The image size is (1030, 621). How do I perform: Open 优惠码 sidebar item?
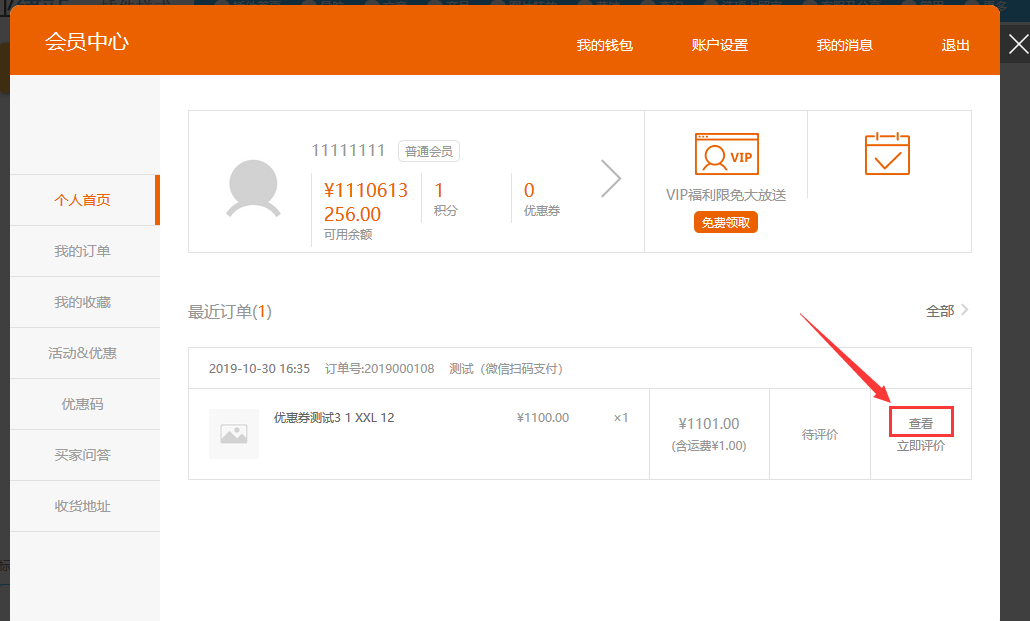[x=83, y=404]
